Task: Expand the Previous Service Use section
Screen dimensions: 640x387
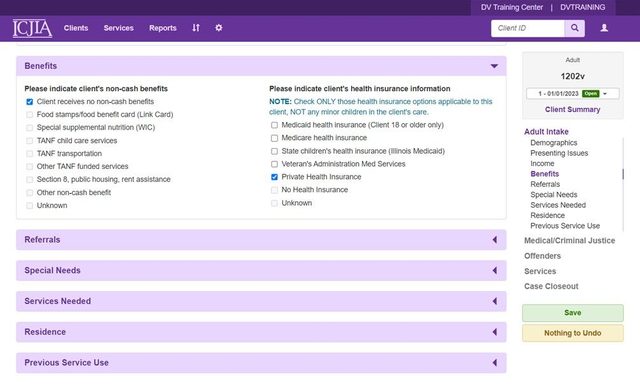Action: pyautogui.click(x=261, y=363)
